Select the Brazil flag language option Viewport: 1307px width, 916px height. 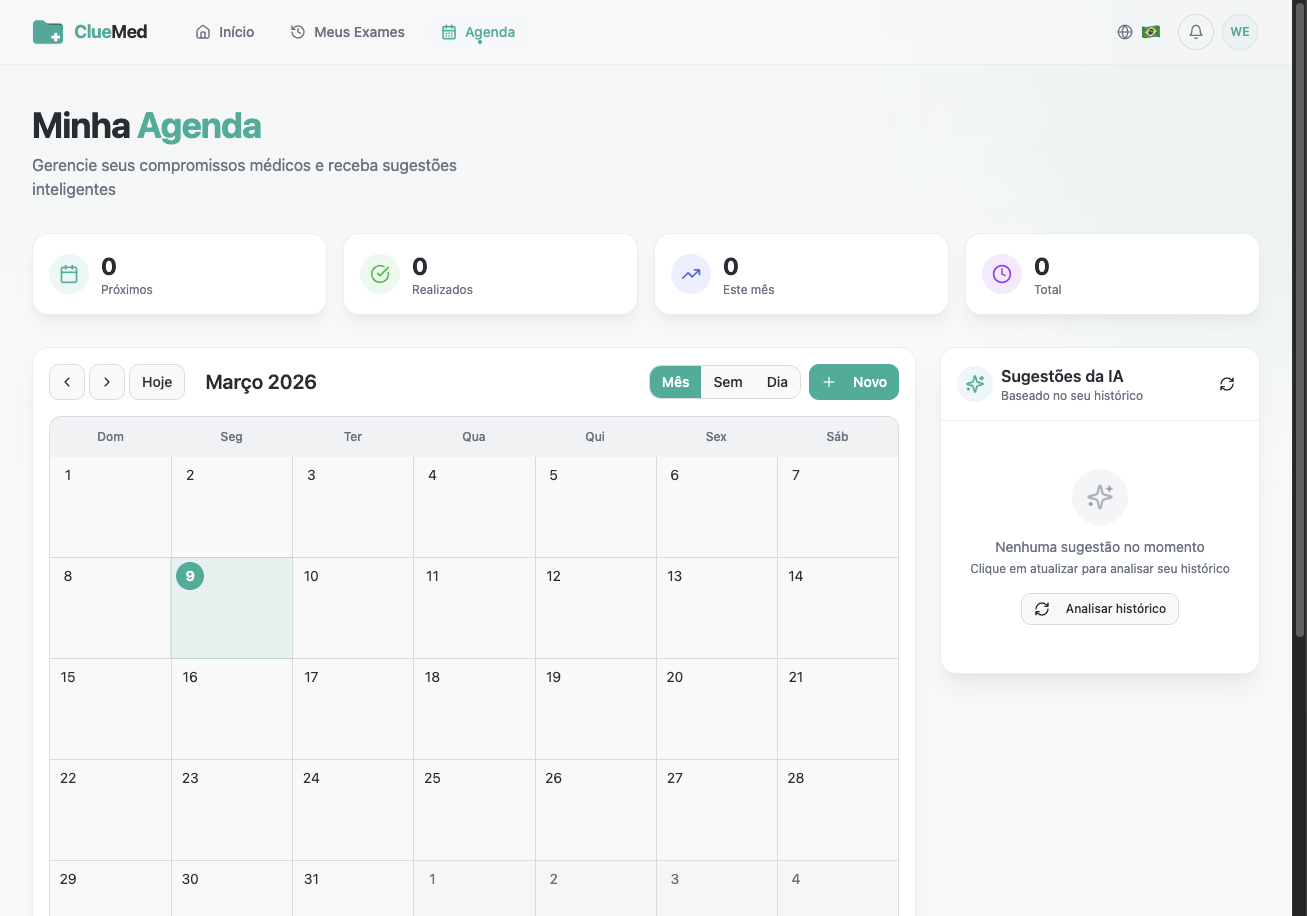tap(1151, 32)
